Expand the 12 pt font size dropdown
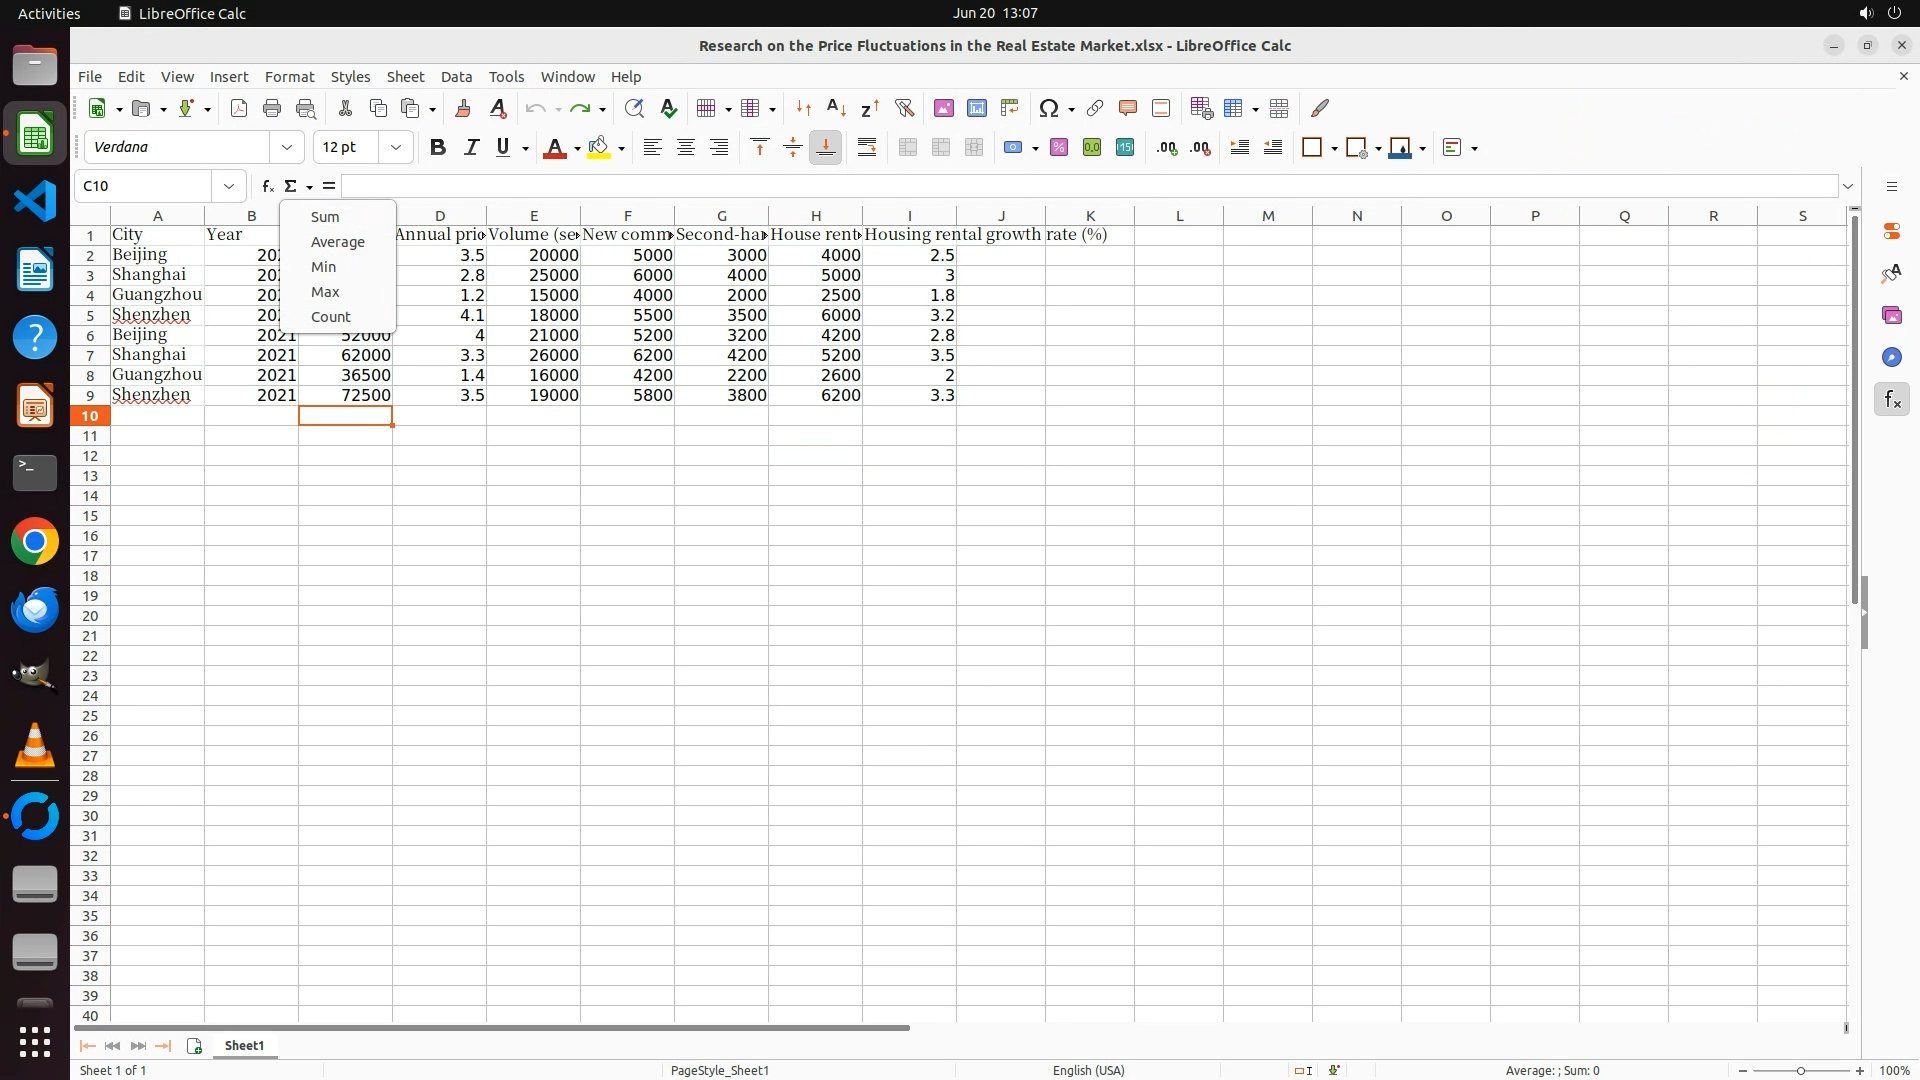This screenshot has width=1920, height=1080. 396,148
